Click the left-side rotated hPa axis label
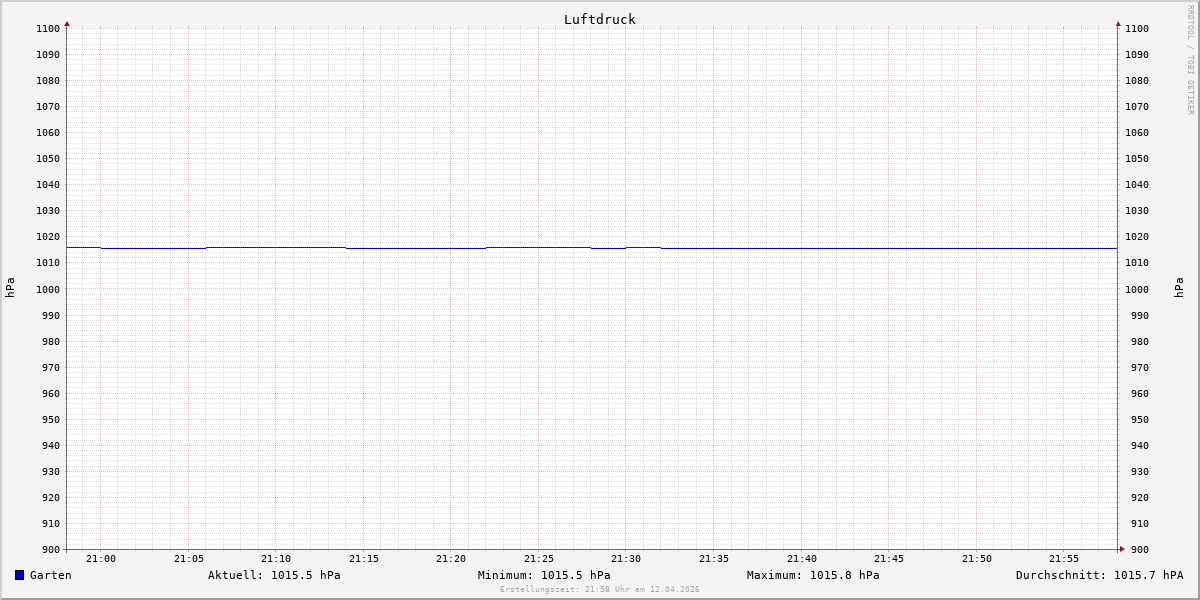 coord(10,287)
